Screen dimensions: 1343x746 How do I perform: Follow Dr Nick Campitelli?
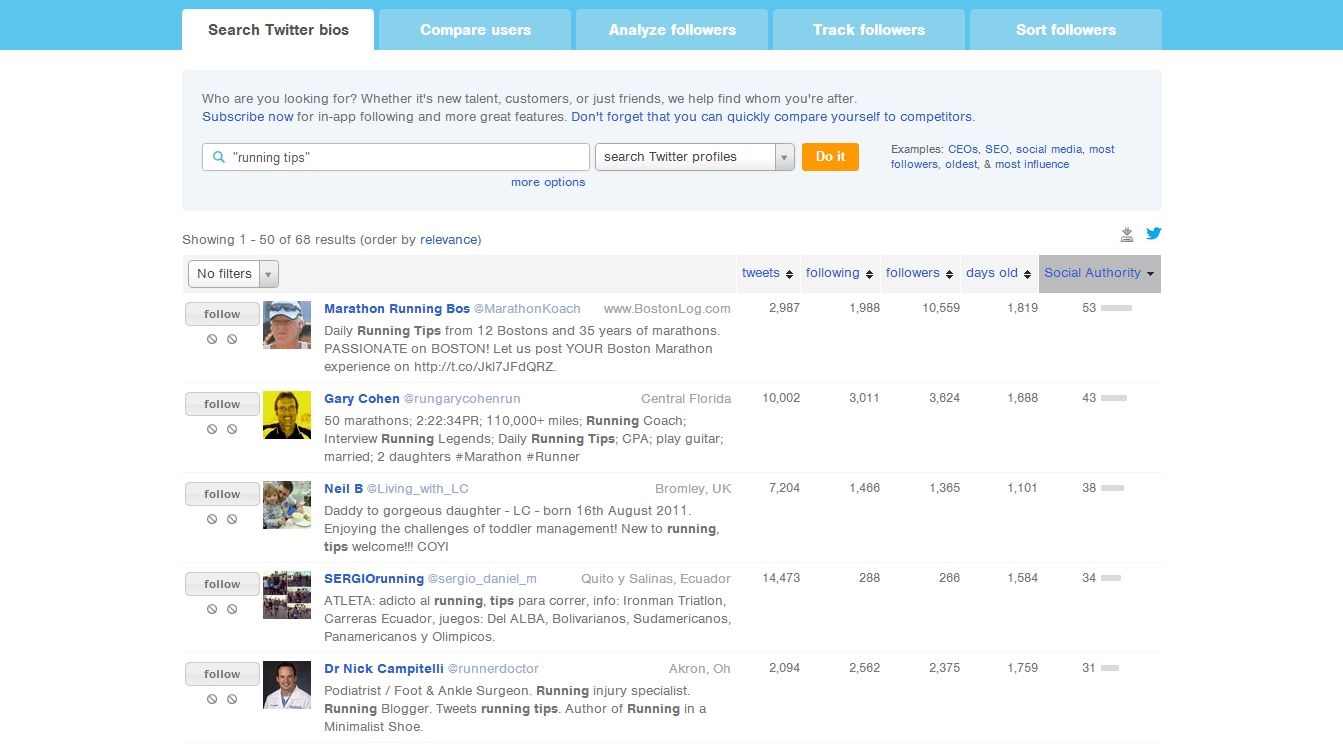point(222,674)
